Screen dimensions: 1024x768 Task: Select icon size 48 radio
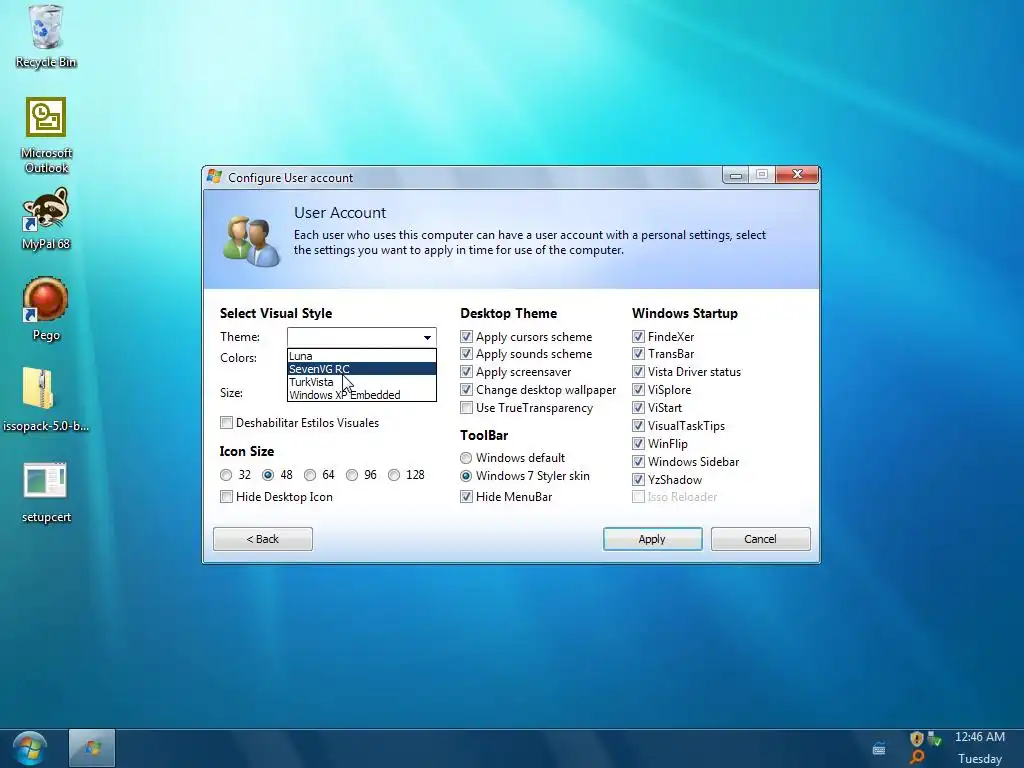[x=268, y=475]
